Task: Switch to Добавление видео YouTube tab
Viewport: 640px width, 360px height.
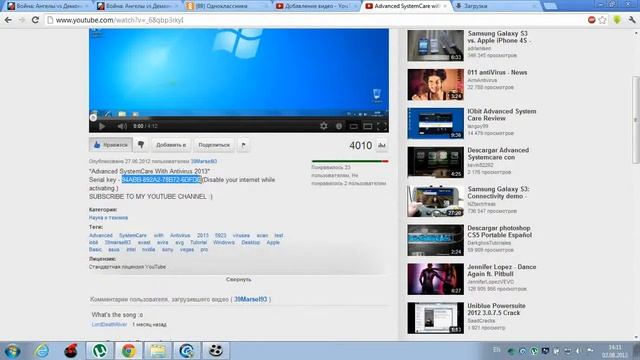Action: [317, 6]
